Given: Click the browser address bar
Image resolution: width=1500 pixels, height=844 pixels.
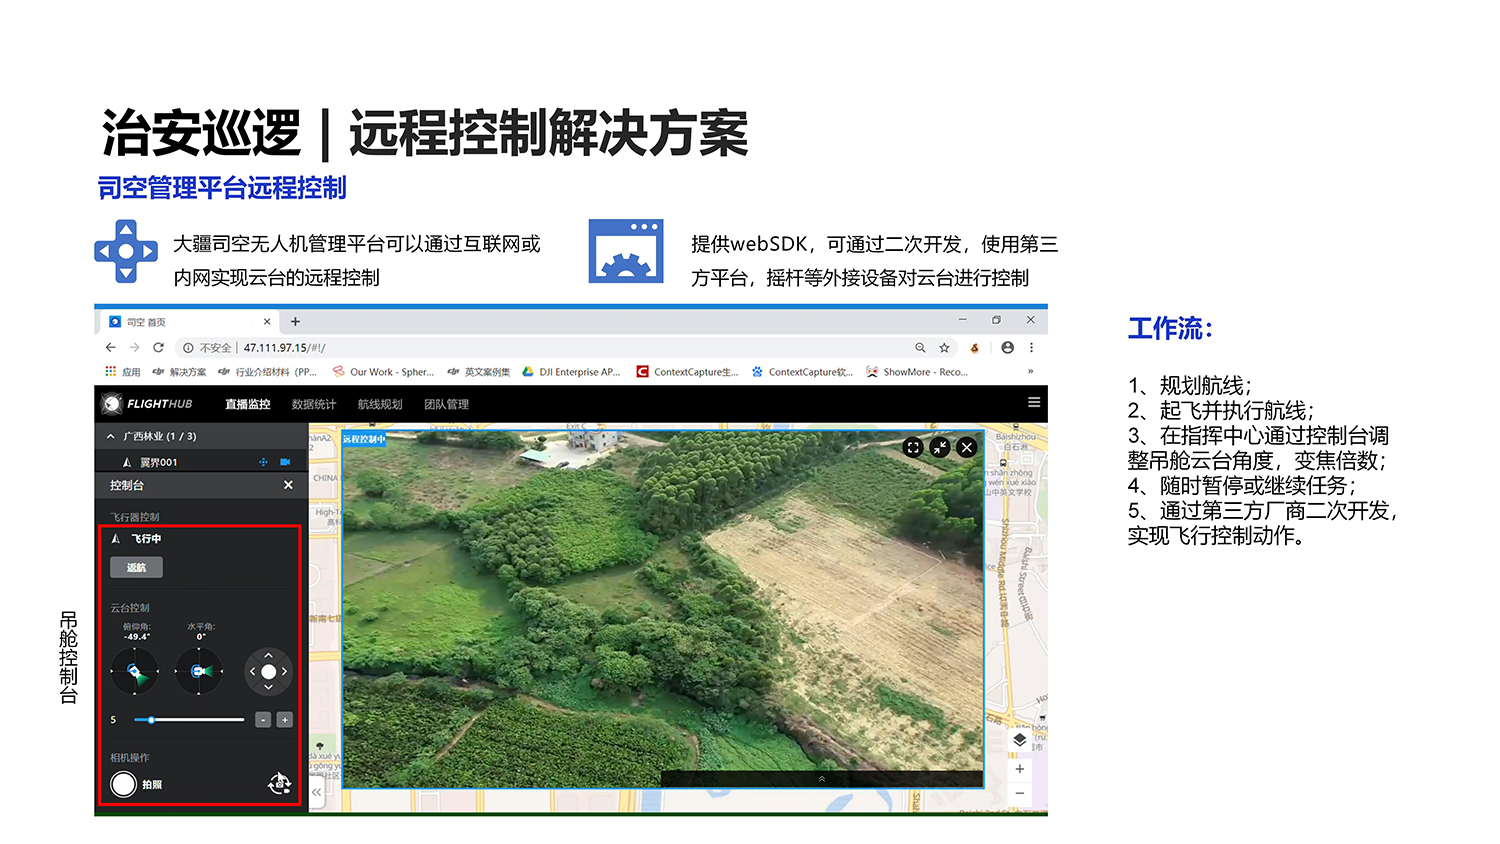Looking at the screenshot, I should [x=400, y=347].
